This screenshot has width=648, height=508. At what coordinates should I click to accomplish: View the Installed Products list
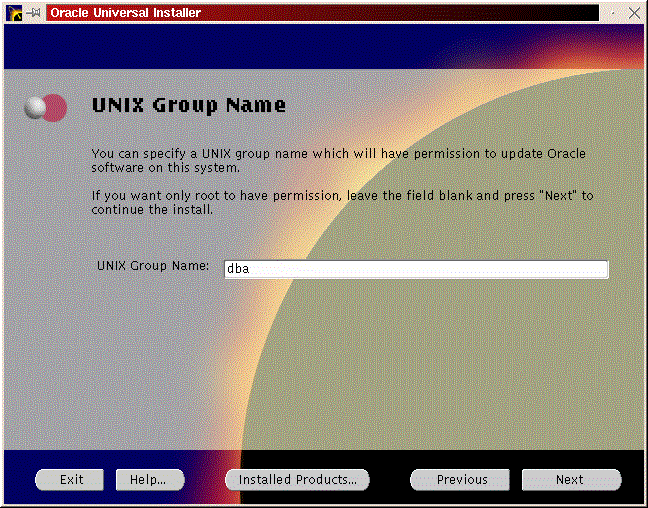point(297,480)
